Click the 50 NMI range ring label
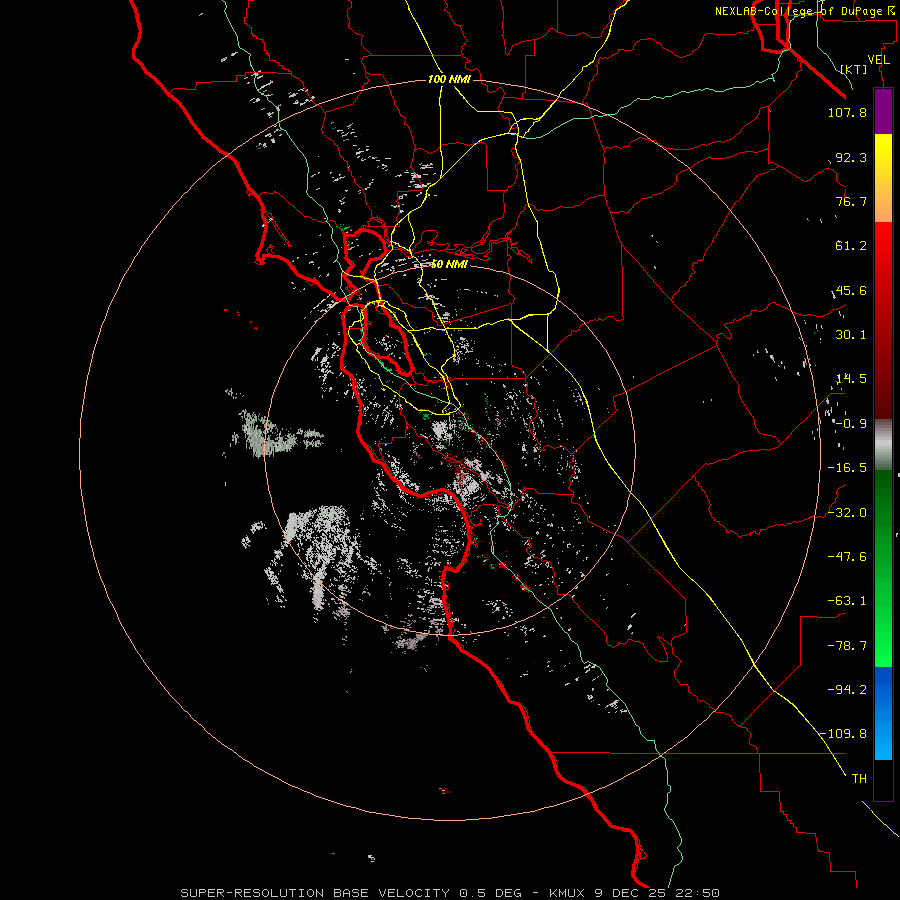 coord(449,264)
